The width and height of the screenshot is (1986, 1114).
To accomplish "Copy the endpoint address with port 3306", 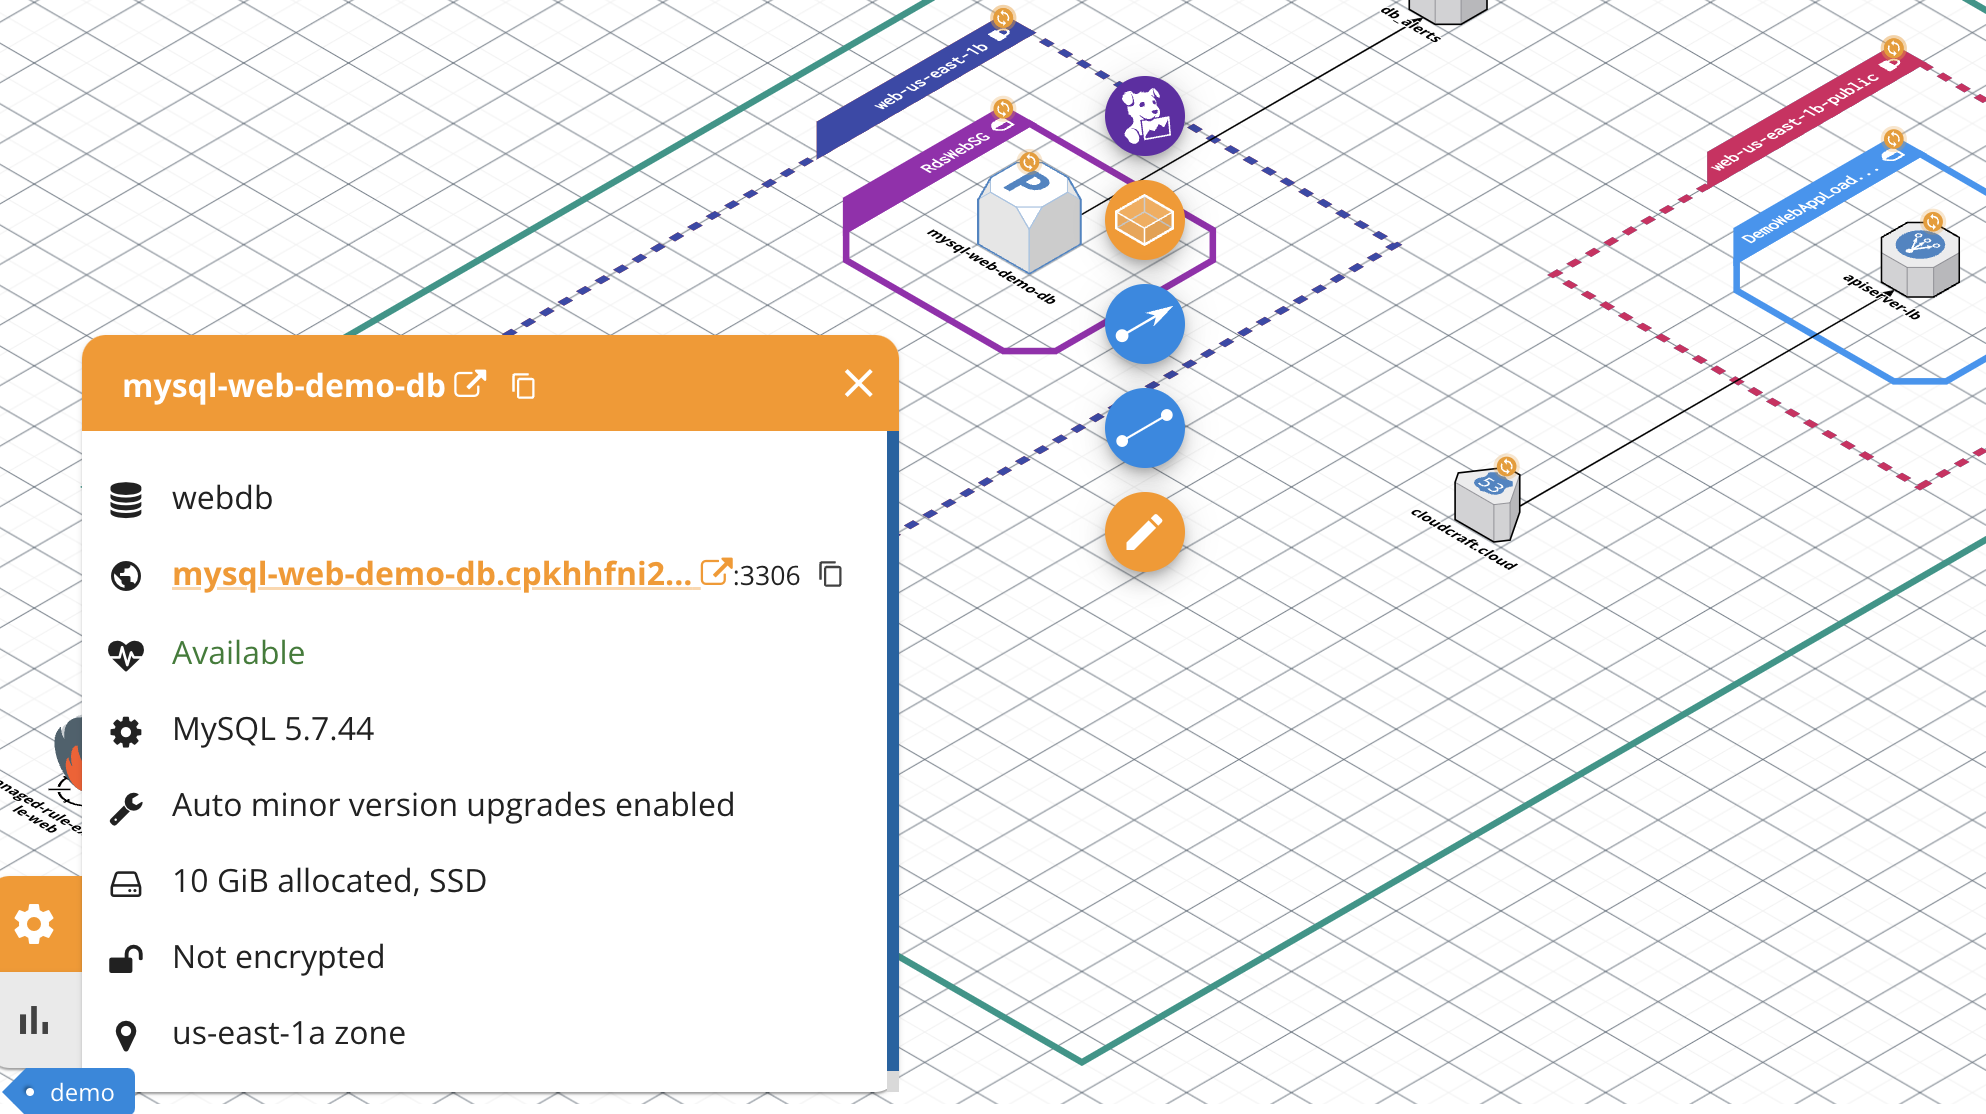I will (831, 574).
